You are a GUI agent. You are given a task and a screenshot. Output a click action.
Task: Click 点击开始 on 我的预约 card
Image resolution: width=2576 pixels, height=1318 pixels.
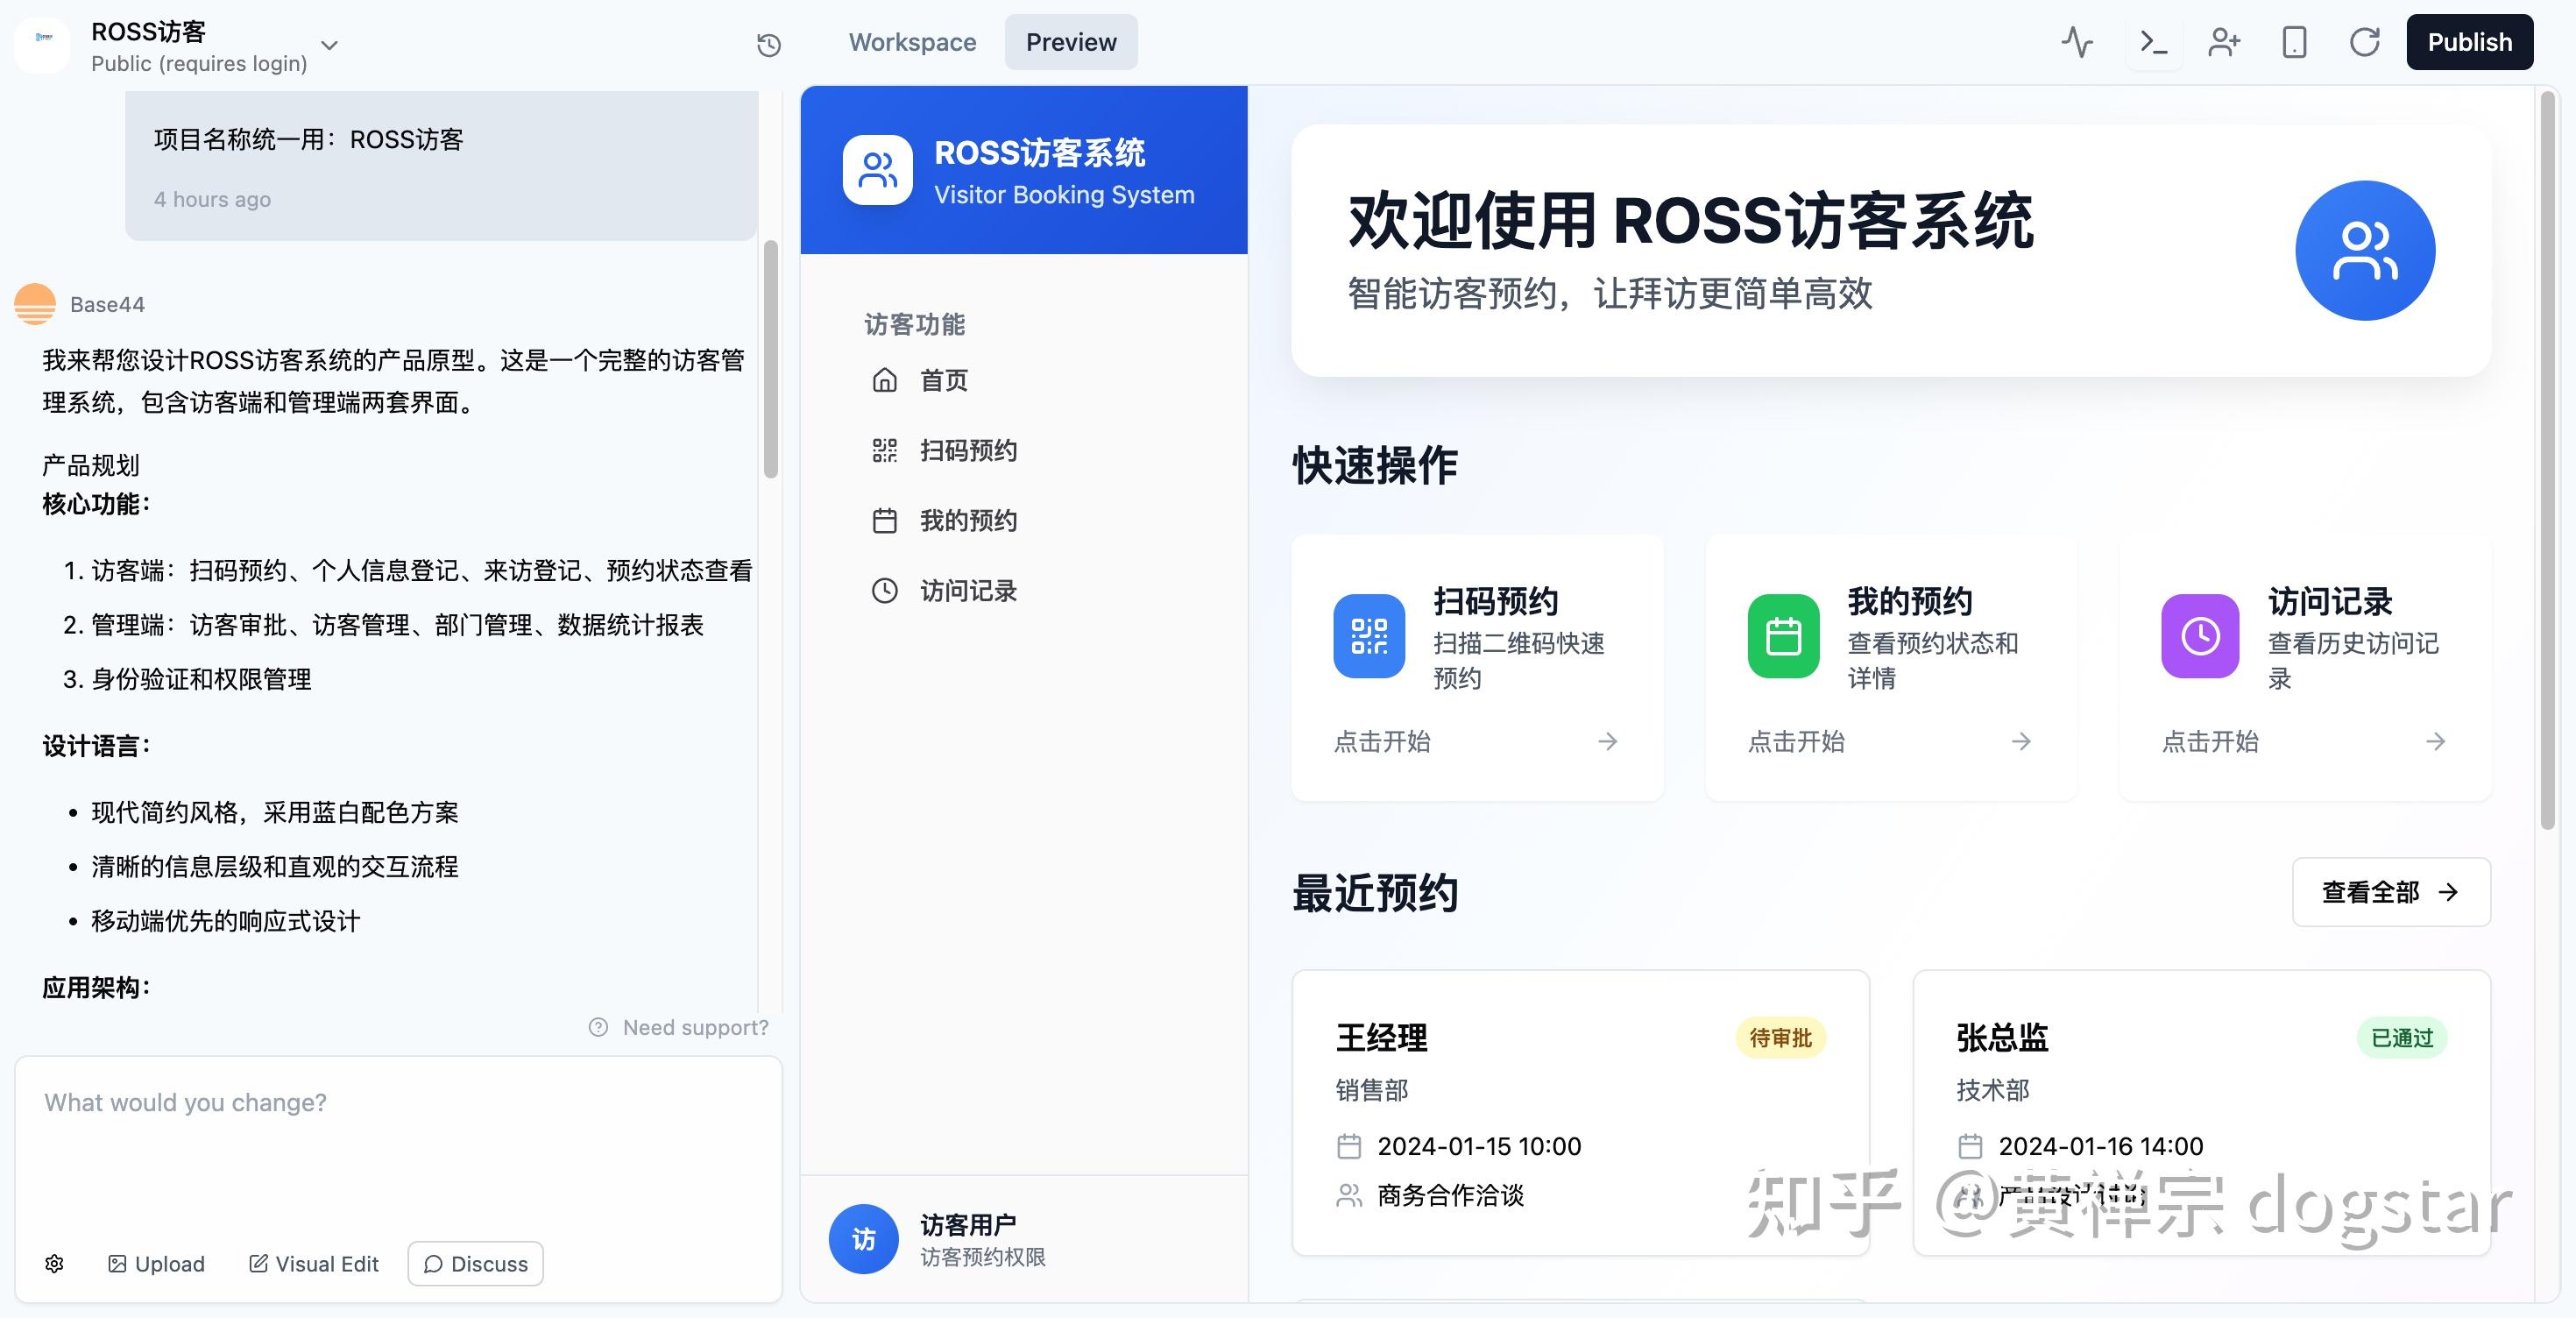point(1796,741)
